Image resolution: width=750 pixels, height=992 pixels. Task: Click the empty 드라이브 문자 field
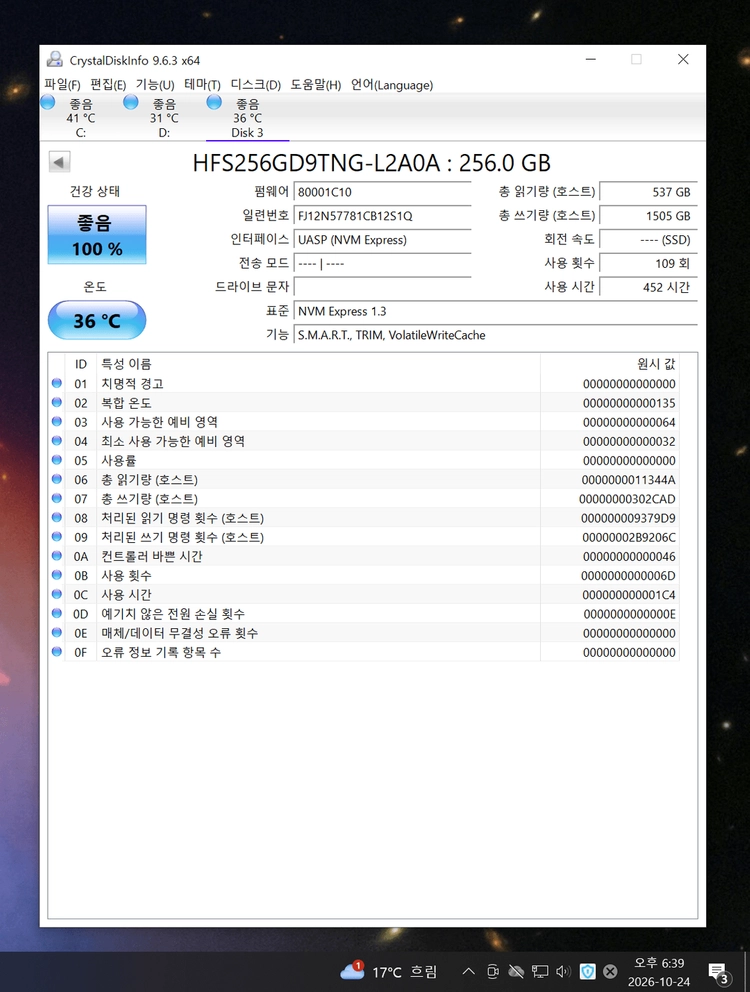pos(382,287)
